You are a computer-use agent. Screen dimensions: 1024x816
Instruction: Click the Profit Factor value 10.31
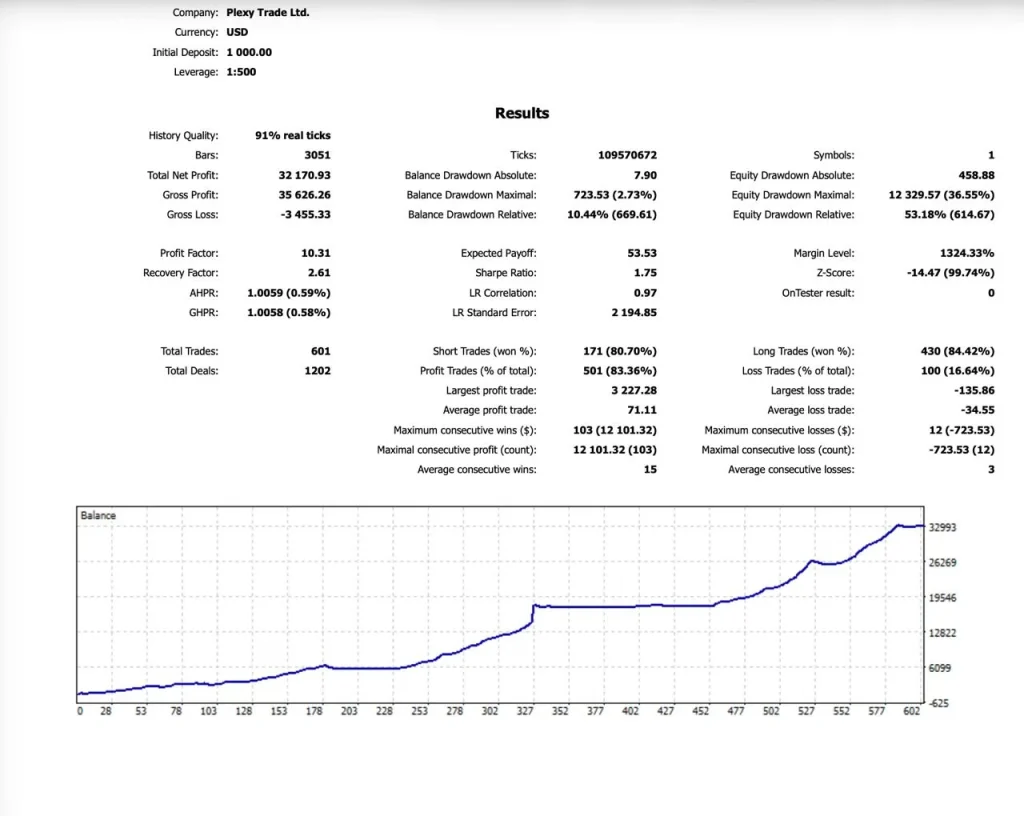[x=315, y=253]
